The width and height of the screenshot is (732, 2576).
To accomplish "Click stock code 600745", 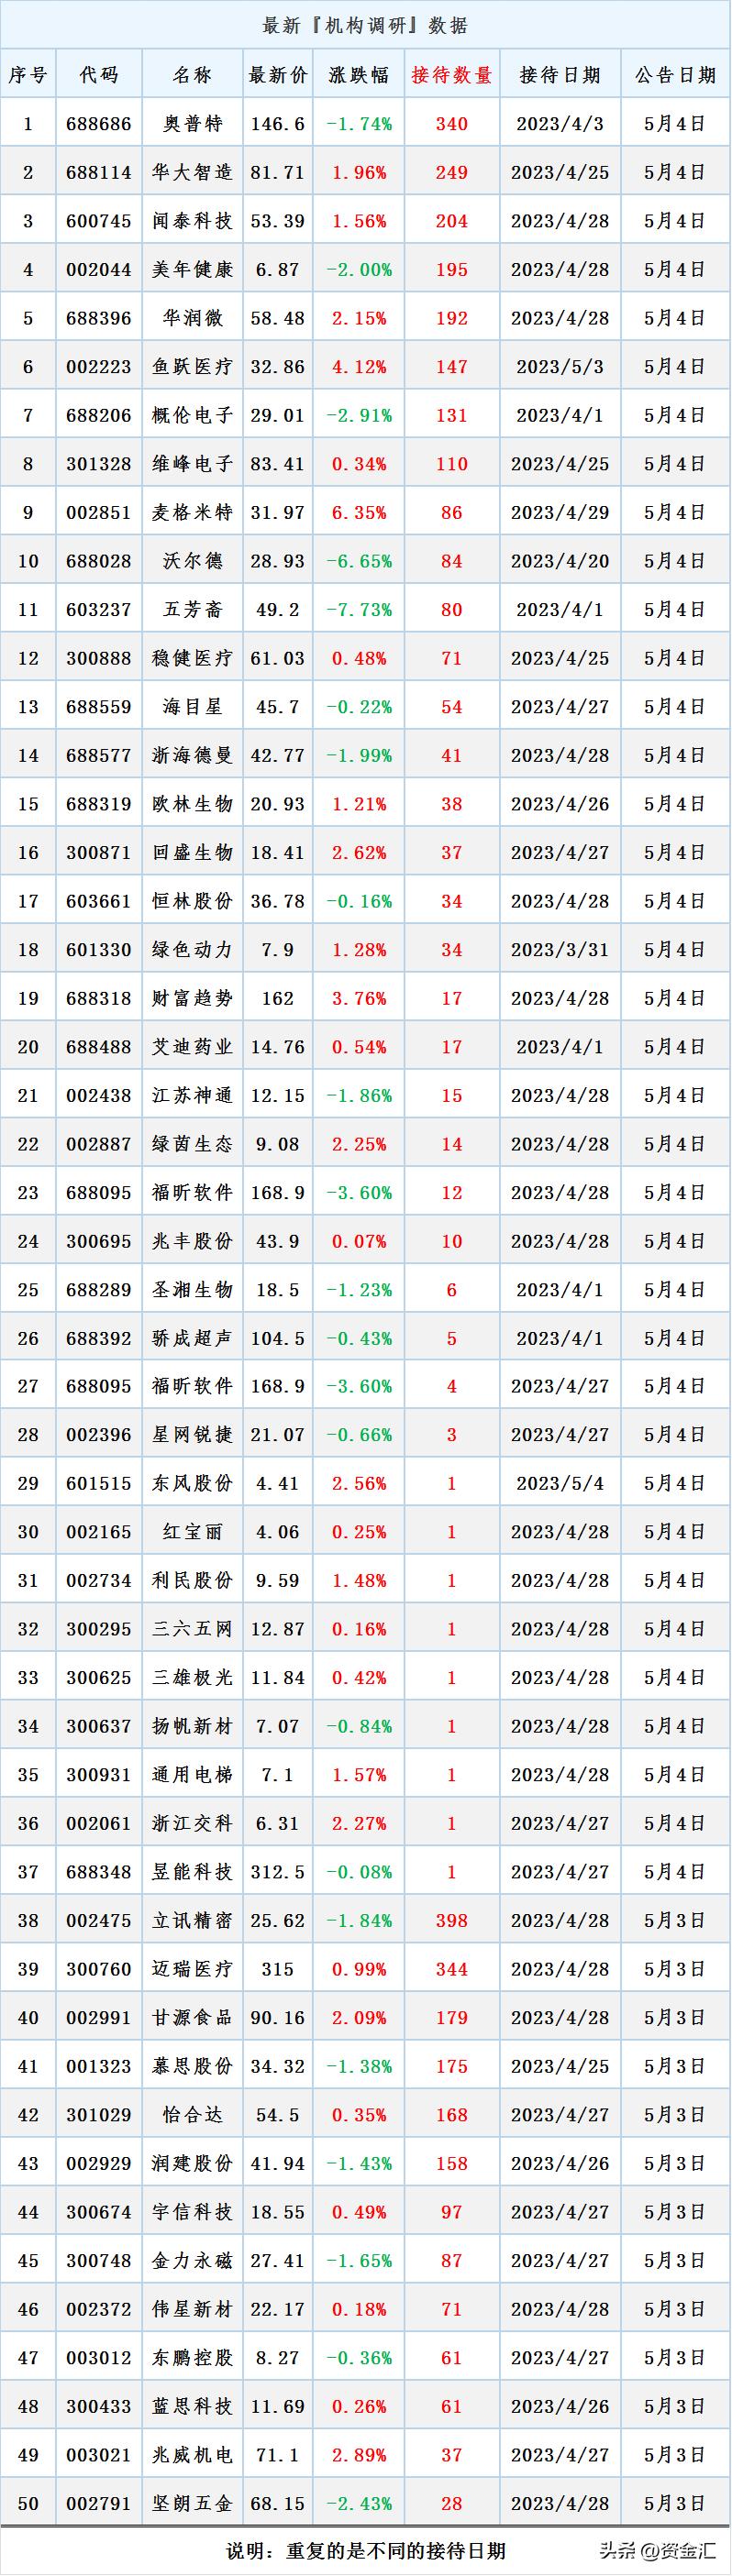I will [x=99, y=221].
